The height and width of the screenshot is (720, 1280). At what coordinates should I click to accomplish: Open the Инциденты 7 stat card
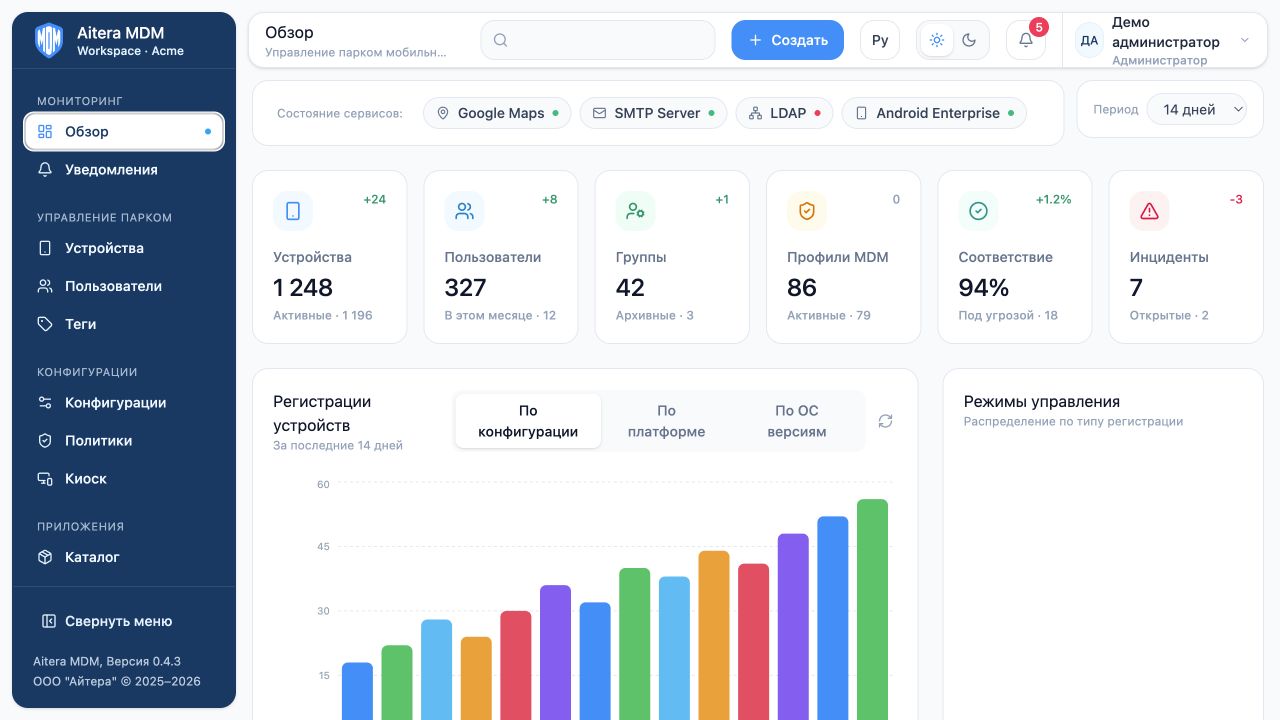[x=1186, y=257]
